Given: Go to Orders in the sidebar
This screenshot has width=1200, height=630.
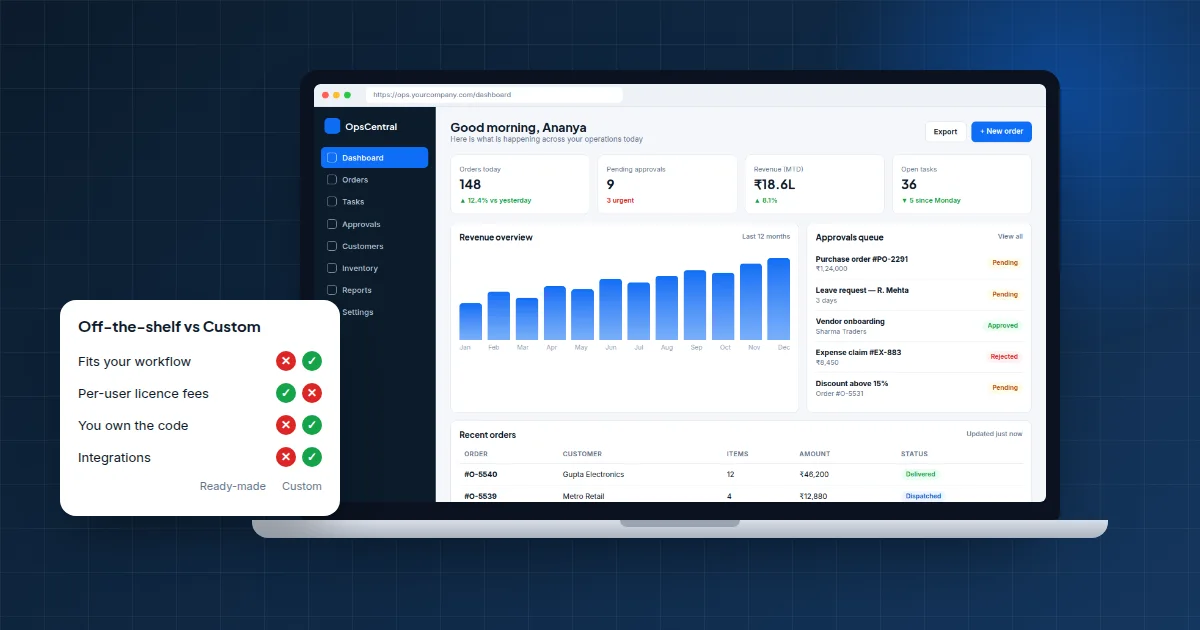Looking at the screenshot, I should [x=374, y=180].
